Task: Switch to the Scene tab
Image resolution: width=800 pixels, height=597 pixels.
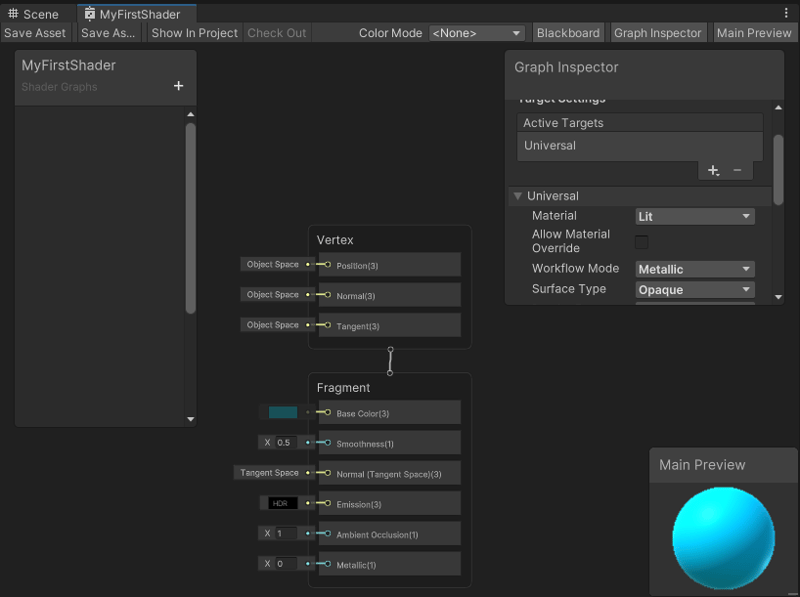Action: (34, 14)
